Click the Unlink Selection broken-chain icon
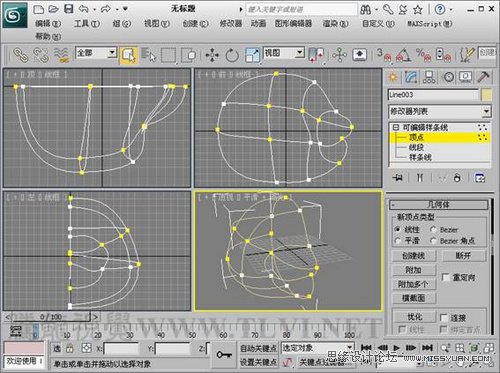This screenshot has width=500, height=373. tap(41, 55)
